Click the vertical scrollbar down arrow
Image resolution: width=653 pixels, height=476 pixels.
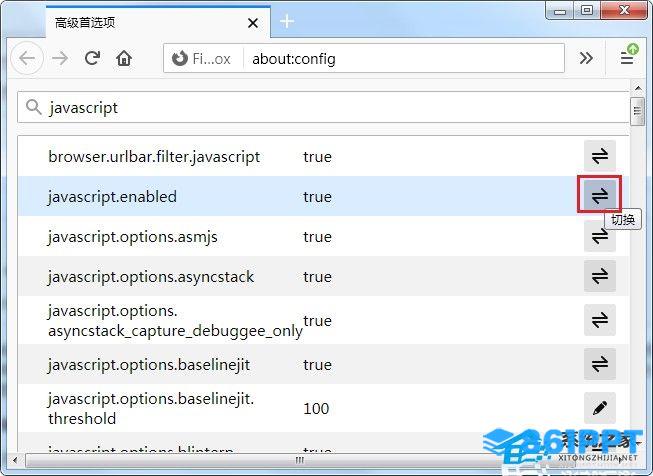tap(637, 445)
